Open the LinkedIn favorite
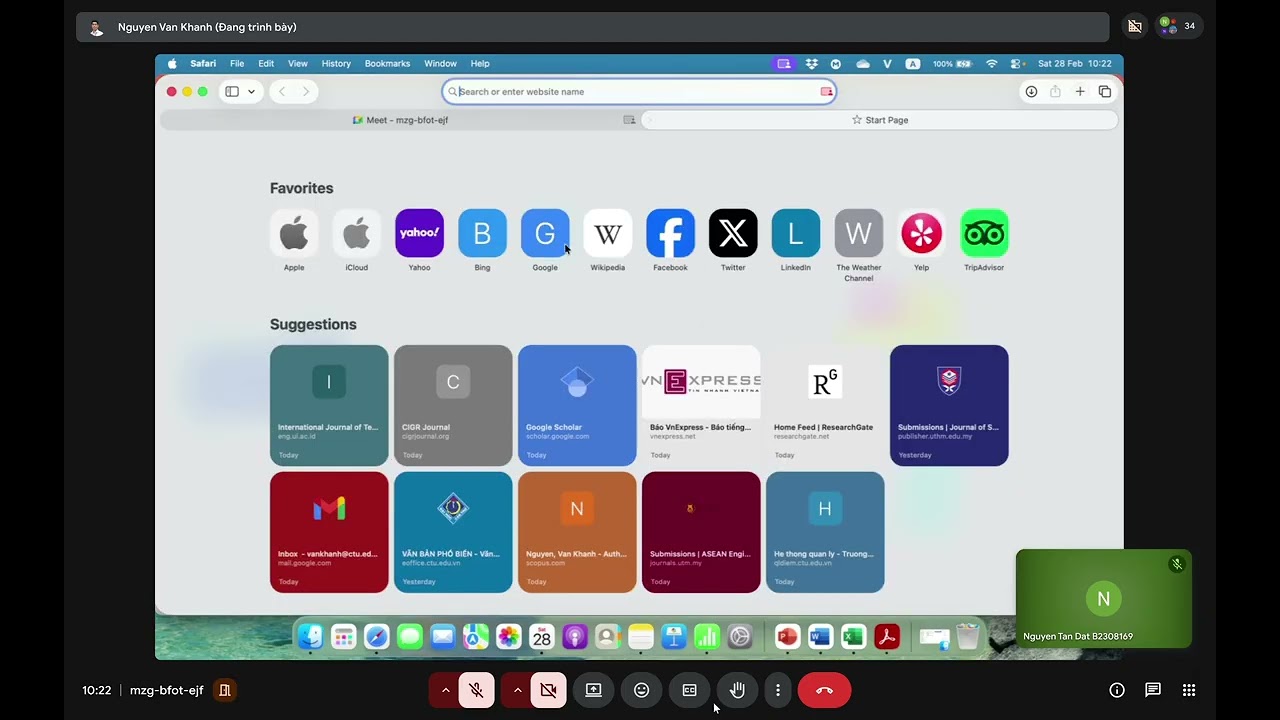This screenshot has width=1280, height=720. [x=796, y=233]
